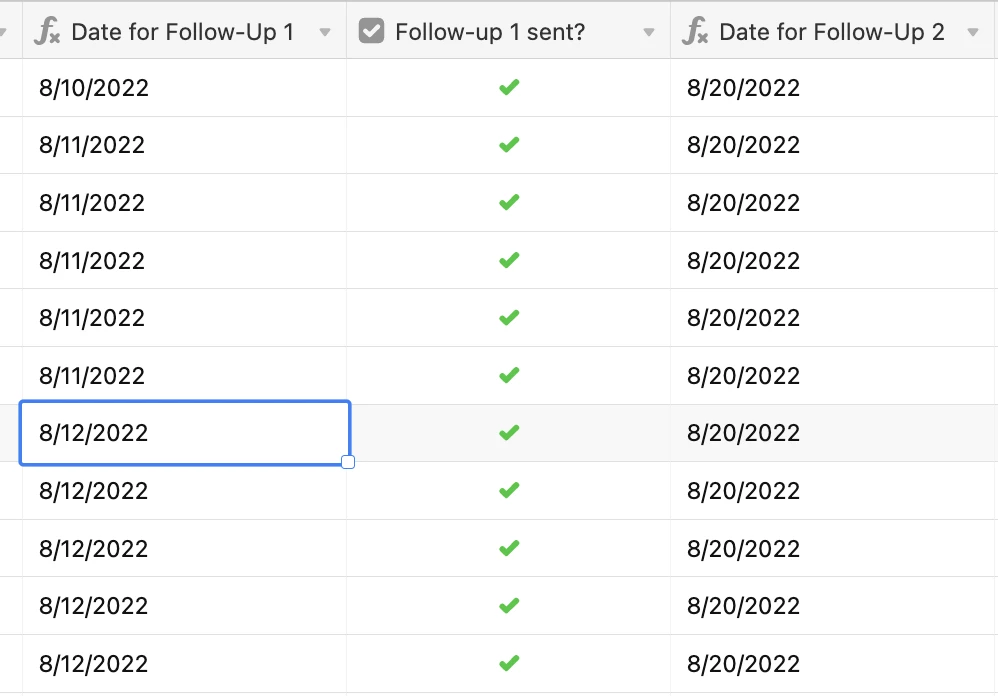
Task: Click checkbox field icon in Follow-up 1 sent header
Action: (x=371, y=31)
